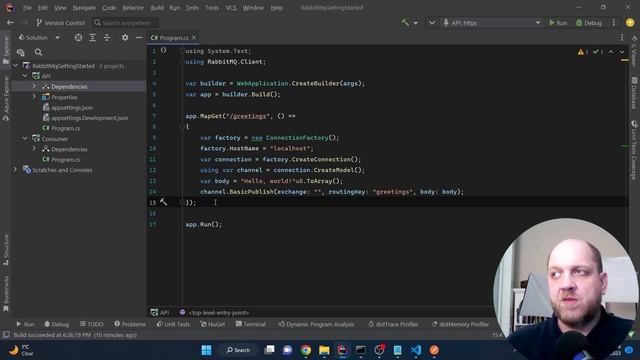Open the VCS menu
The height and width of the screenshot is (360, 640).
(x=231, y=8)
